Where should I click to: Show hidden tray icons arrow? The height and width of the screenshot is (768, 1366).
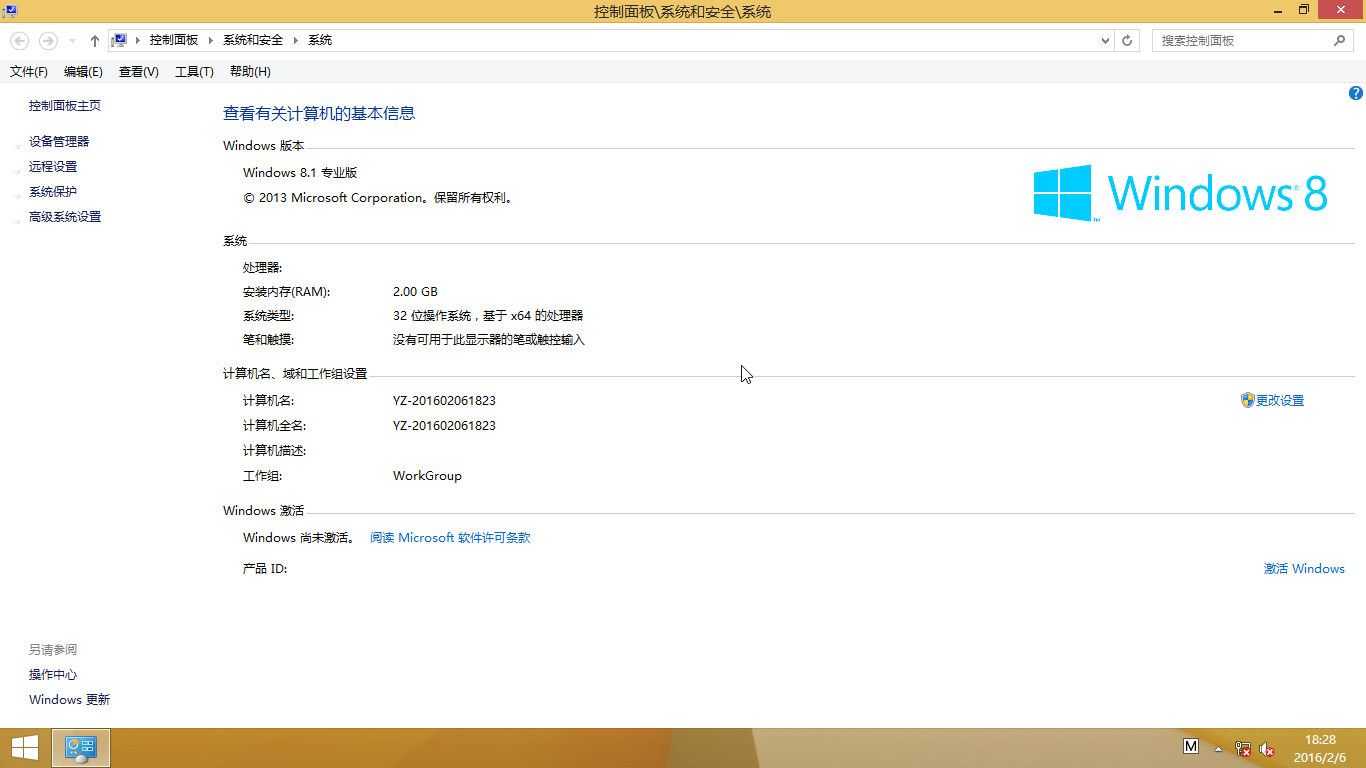point(1218,748)
